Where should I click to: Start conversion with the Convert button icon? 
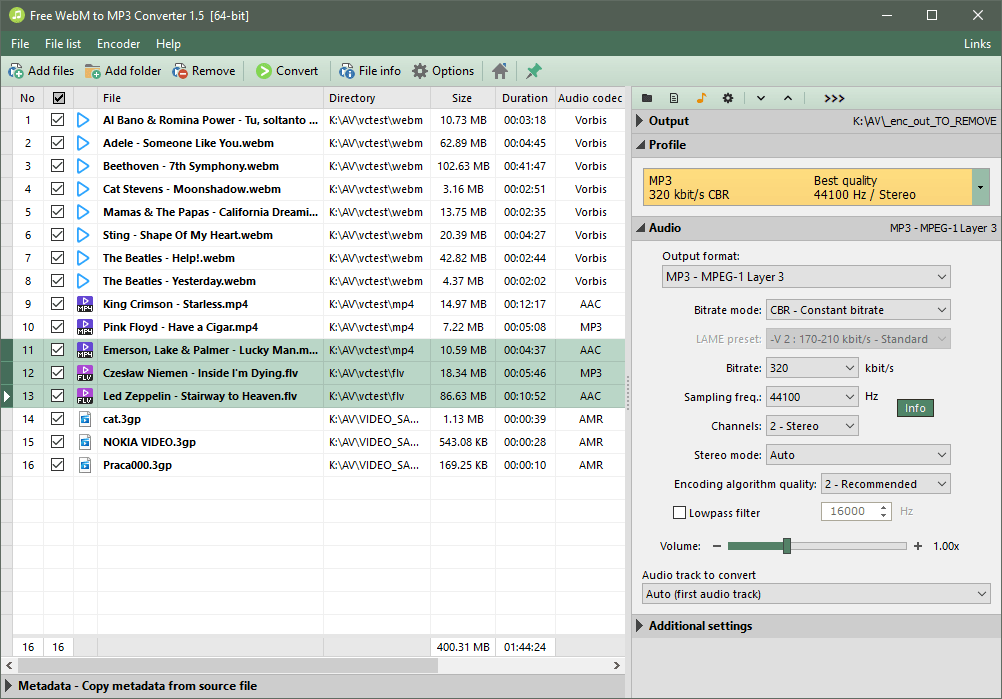(266, 71)
